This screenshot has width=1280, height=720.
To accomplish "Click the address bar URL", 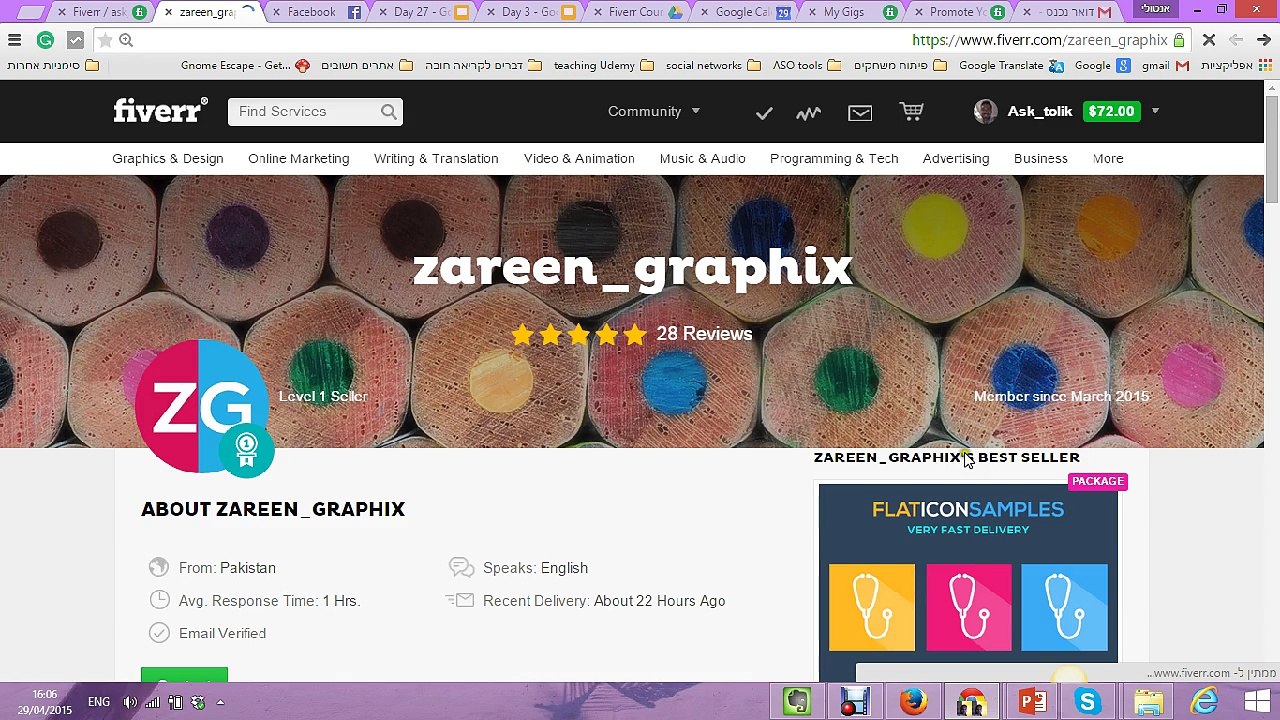I will [x=1040, y=40].
